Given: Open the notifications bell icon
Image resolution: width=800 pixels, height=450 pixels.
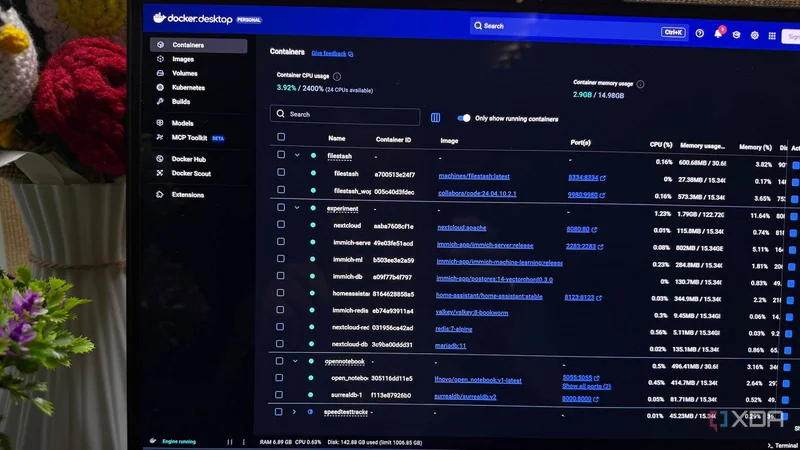Looking at the screenshot, I should [x=718, y=34].
